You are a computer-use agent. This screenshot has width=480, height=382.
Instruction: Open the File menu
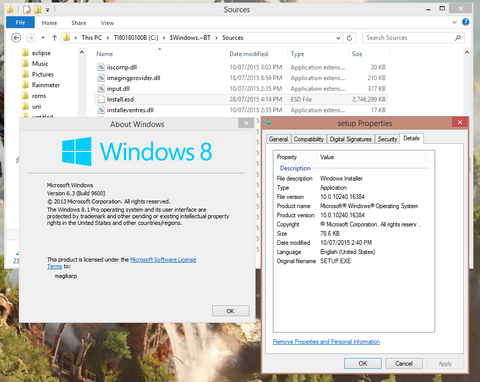click(20, 22)
